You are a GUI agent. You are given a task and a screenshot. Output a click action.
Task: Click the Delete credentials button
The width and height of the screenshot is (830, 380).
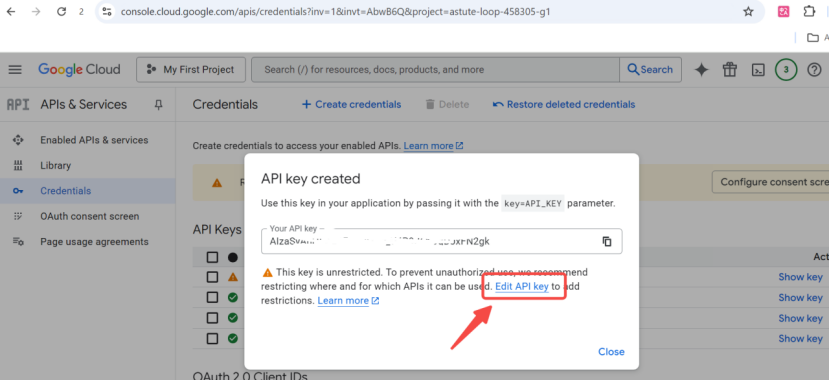pyautogui.click(x=447, y=104)
